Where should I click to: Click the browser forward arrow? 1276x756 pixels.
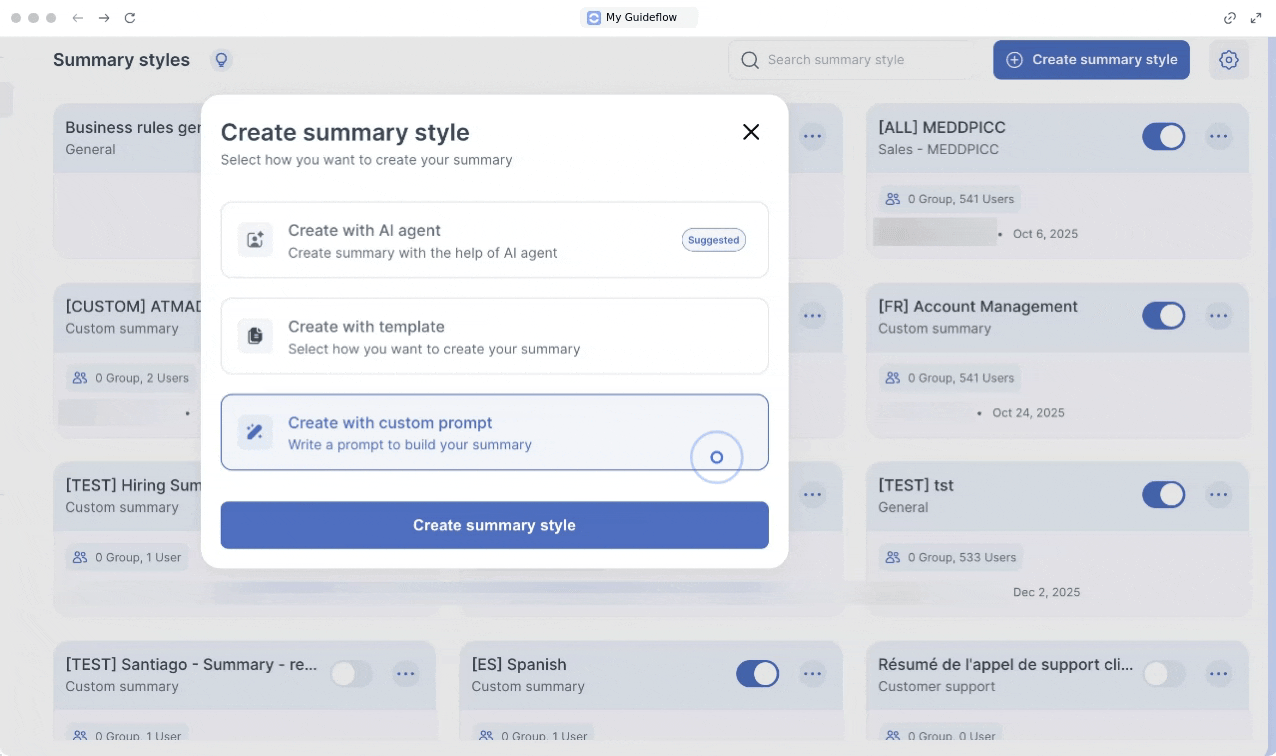(104, 18)
